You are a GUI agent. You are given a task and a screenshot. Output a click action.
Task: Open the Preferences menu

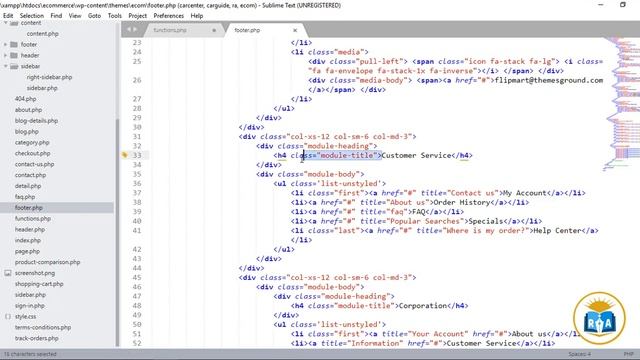click(x=169, y=16)
